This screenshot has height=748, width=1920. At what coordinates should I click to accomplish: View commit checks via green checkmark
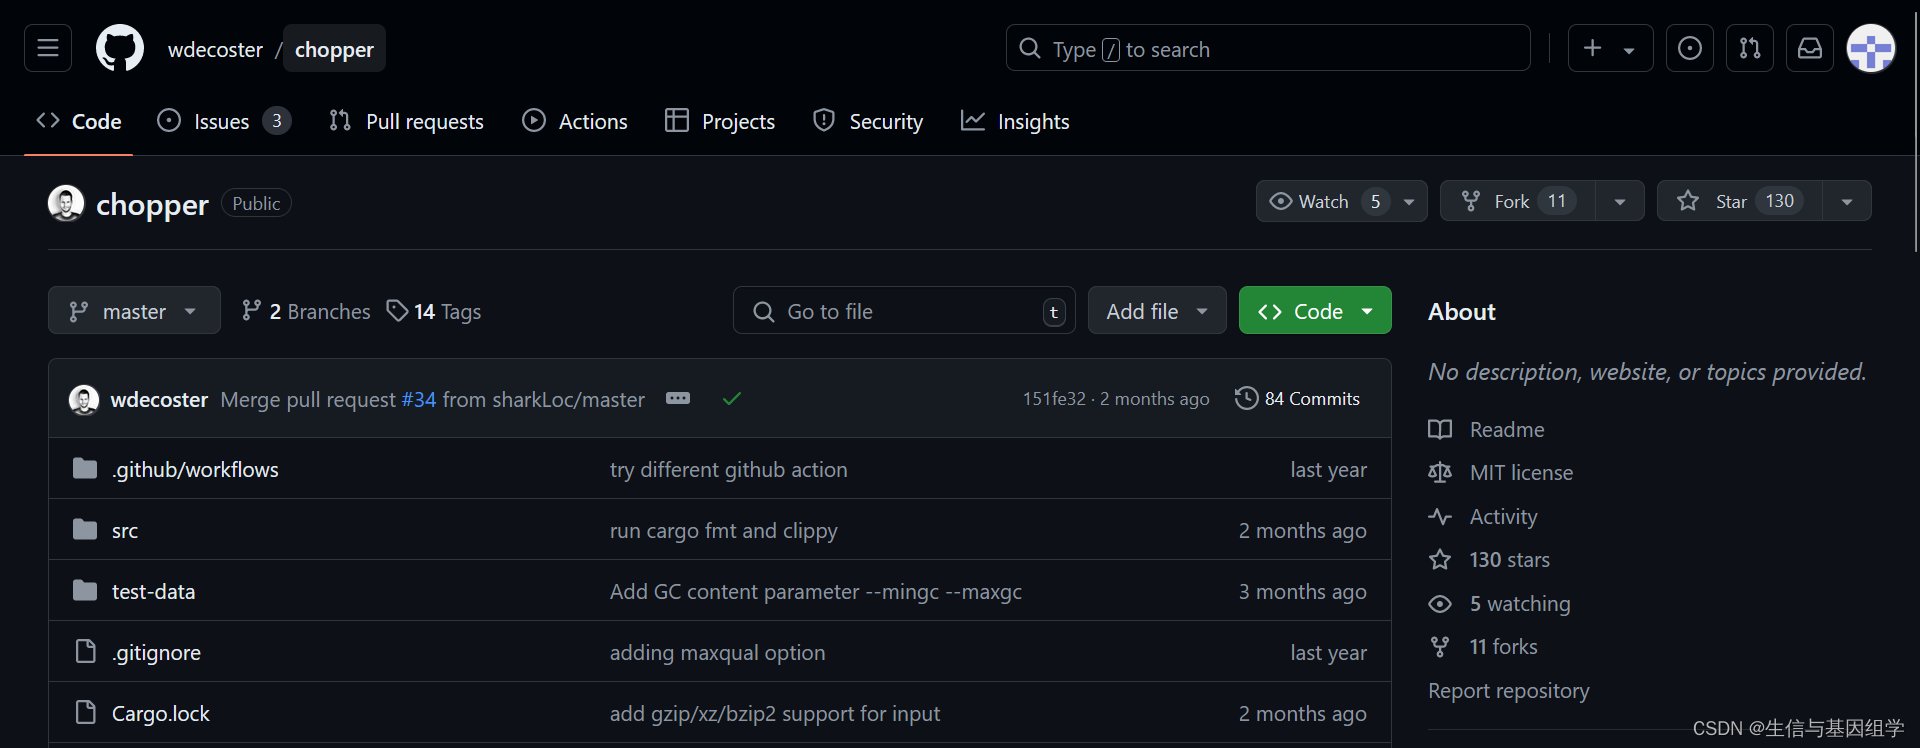[732, 399]
